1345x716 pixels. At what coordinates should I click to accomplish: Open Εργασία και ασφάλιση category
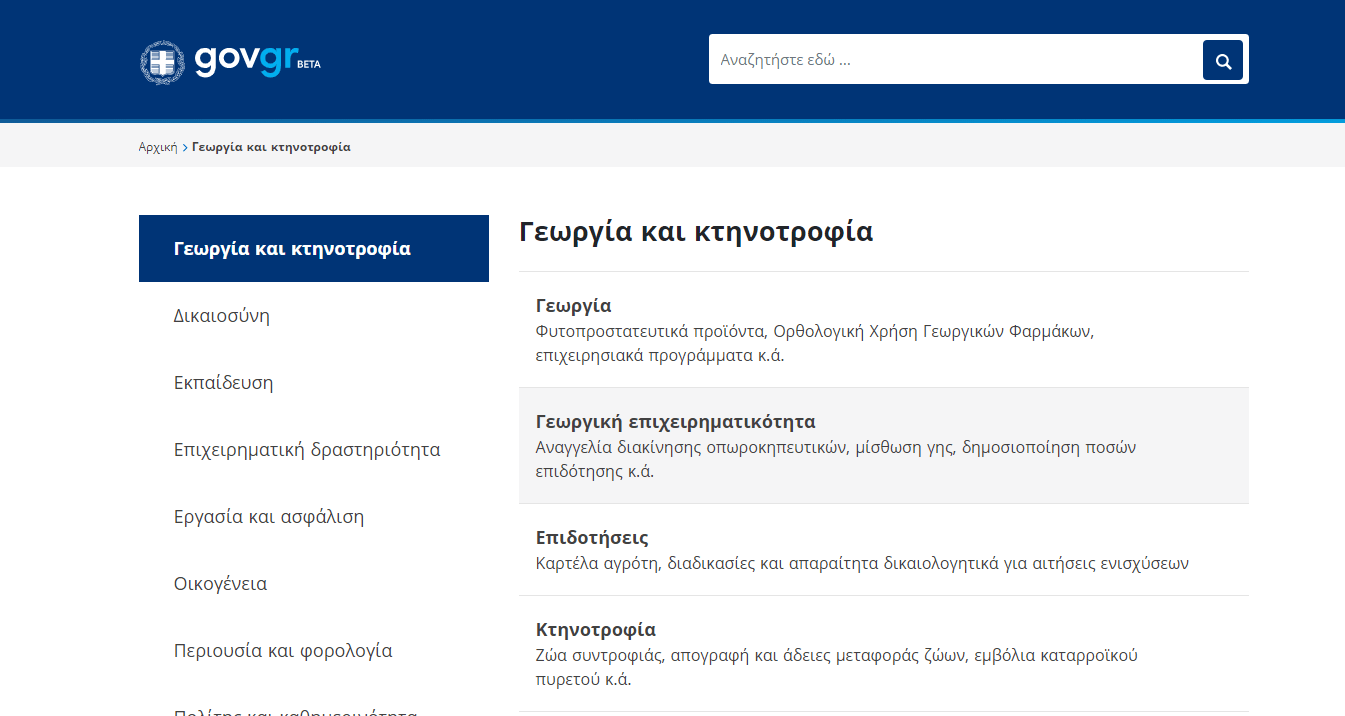tap(269, 517)
